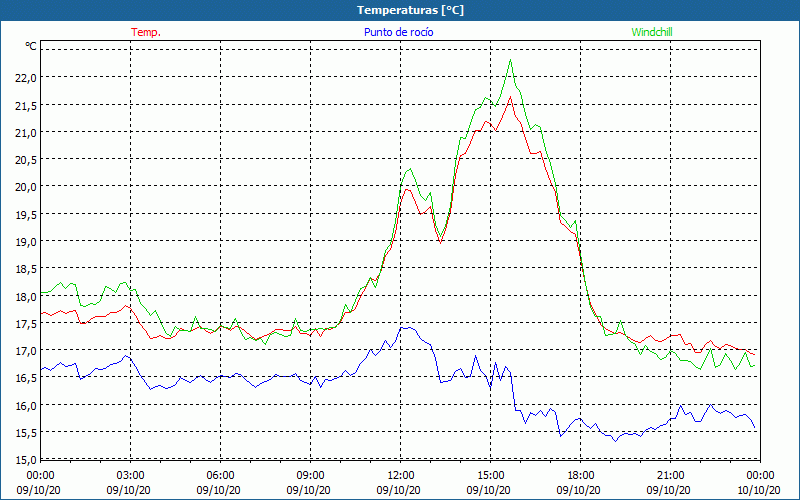
Task: Click the Temperaturas [°C] chart title
Action: (x=410, y=10)
